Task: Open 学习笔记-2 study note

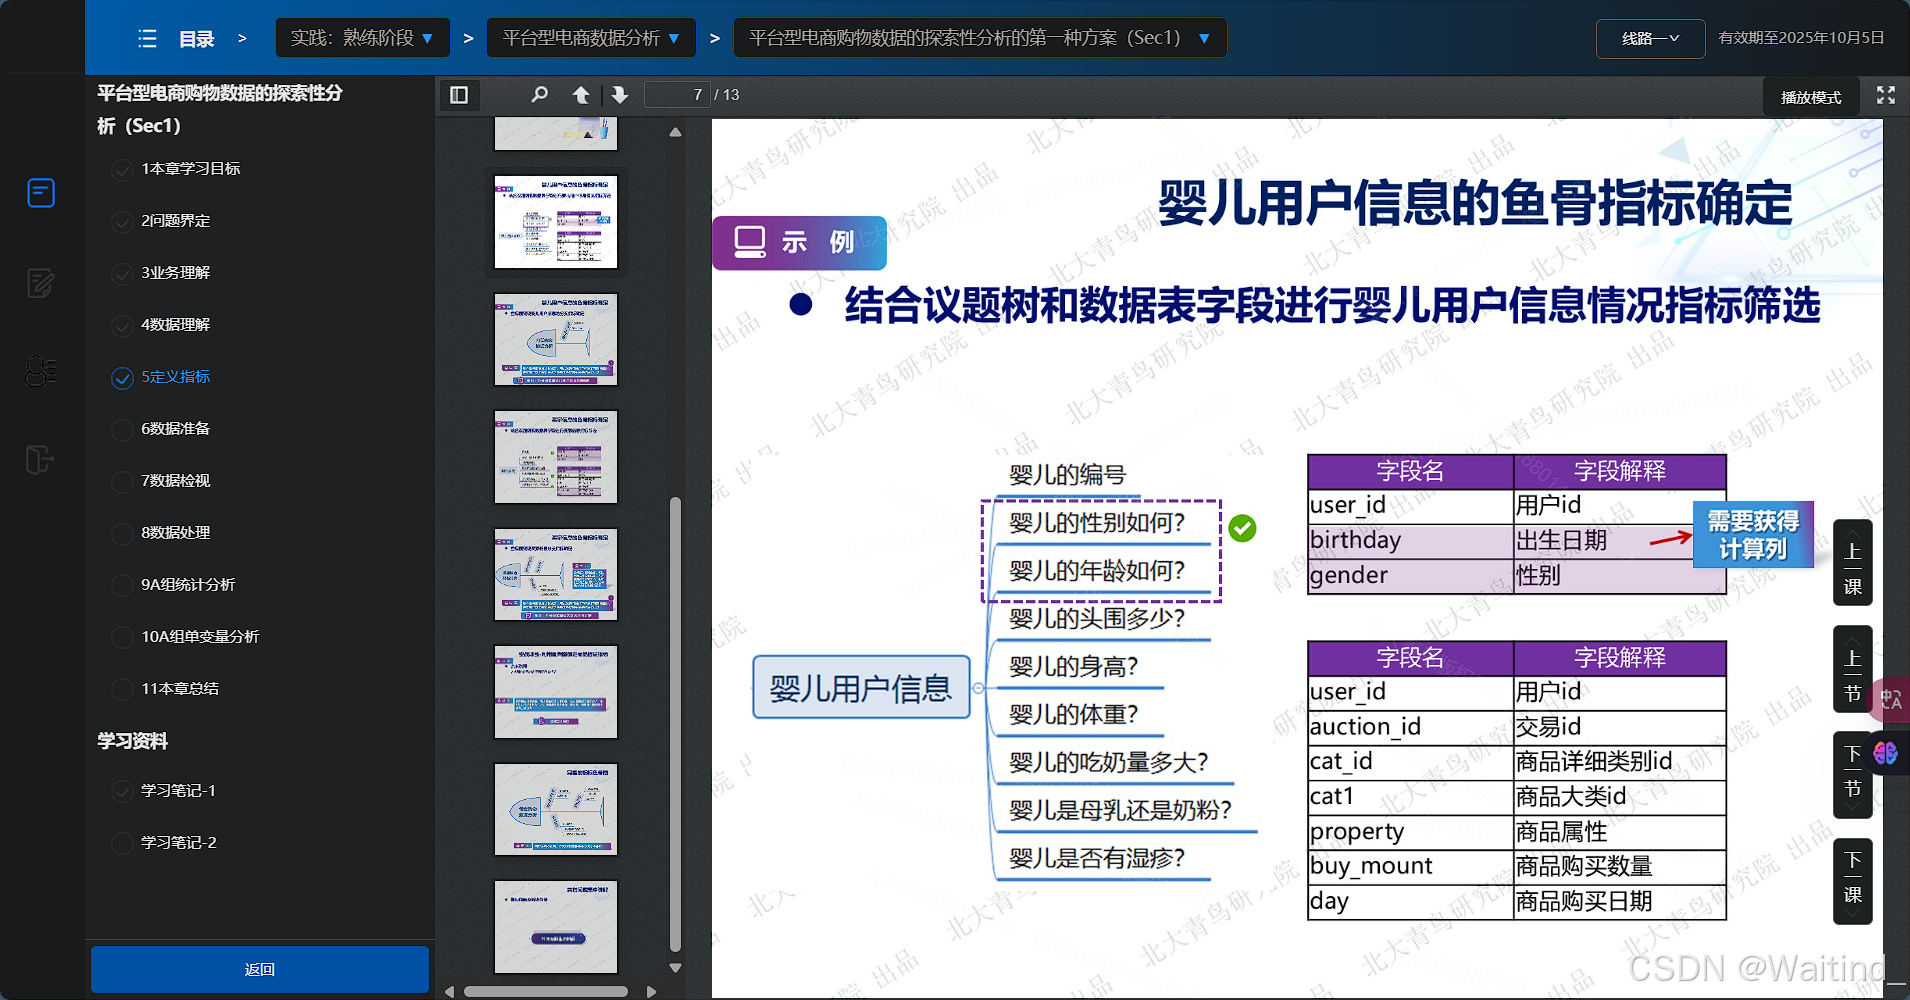Action: (179, 843)
